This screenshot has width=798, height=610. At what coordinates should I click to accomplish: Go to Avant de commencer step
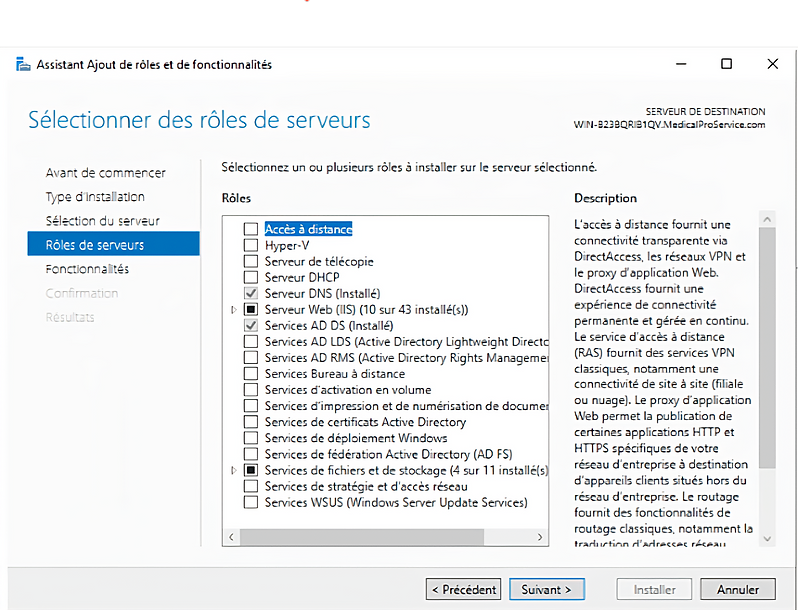105,173
